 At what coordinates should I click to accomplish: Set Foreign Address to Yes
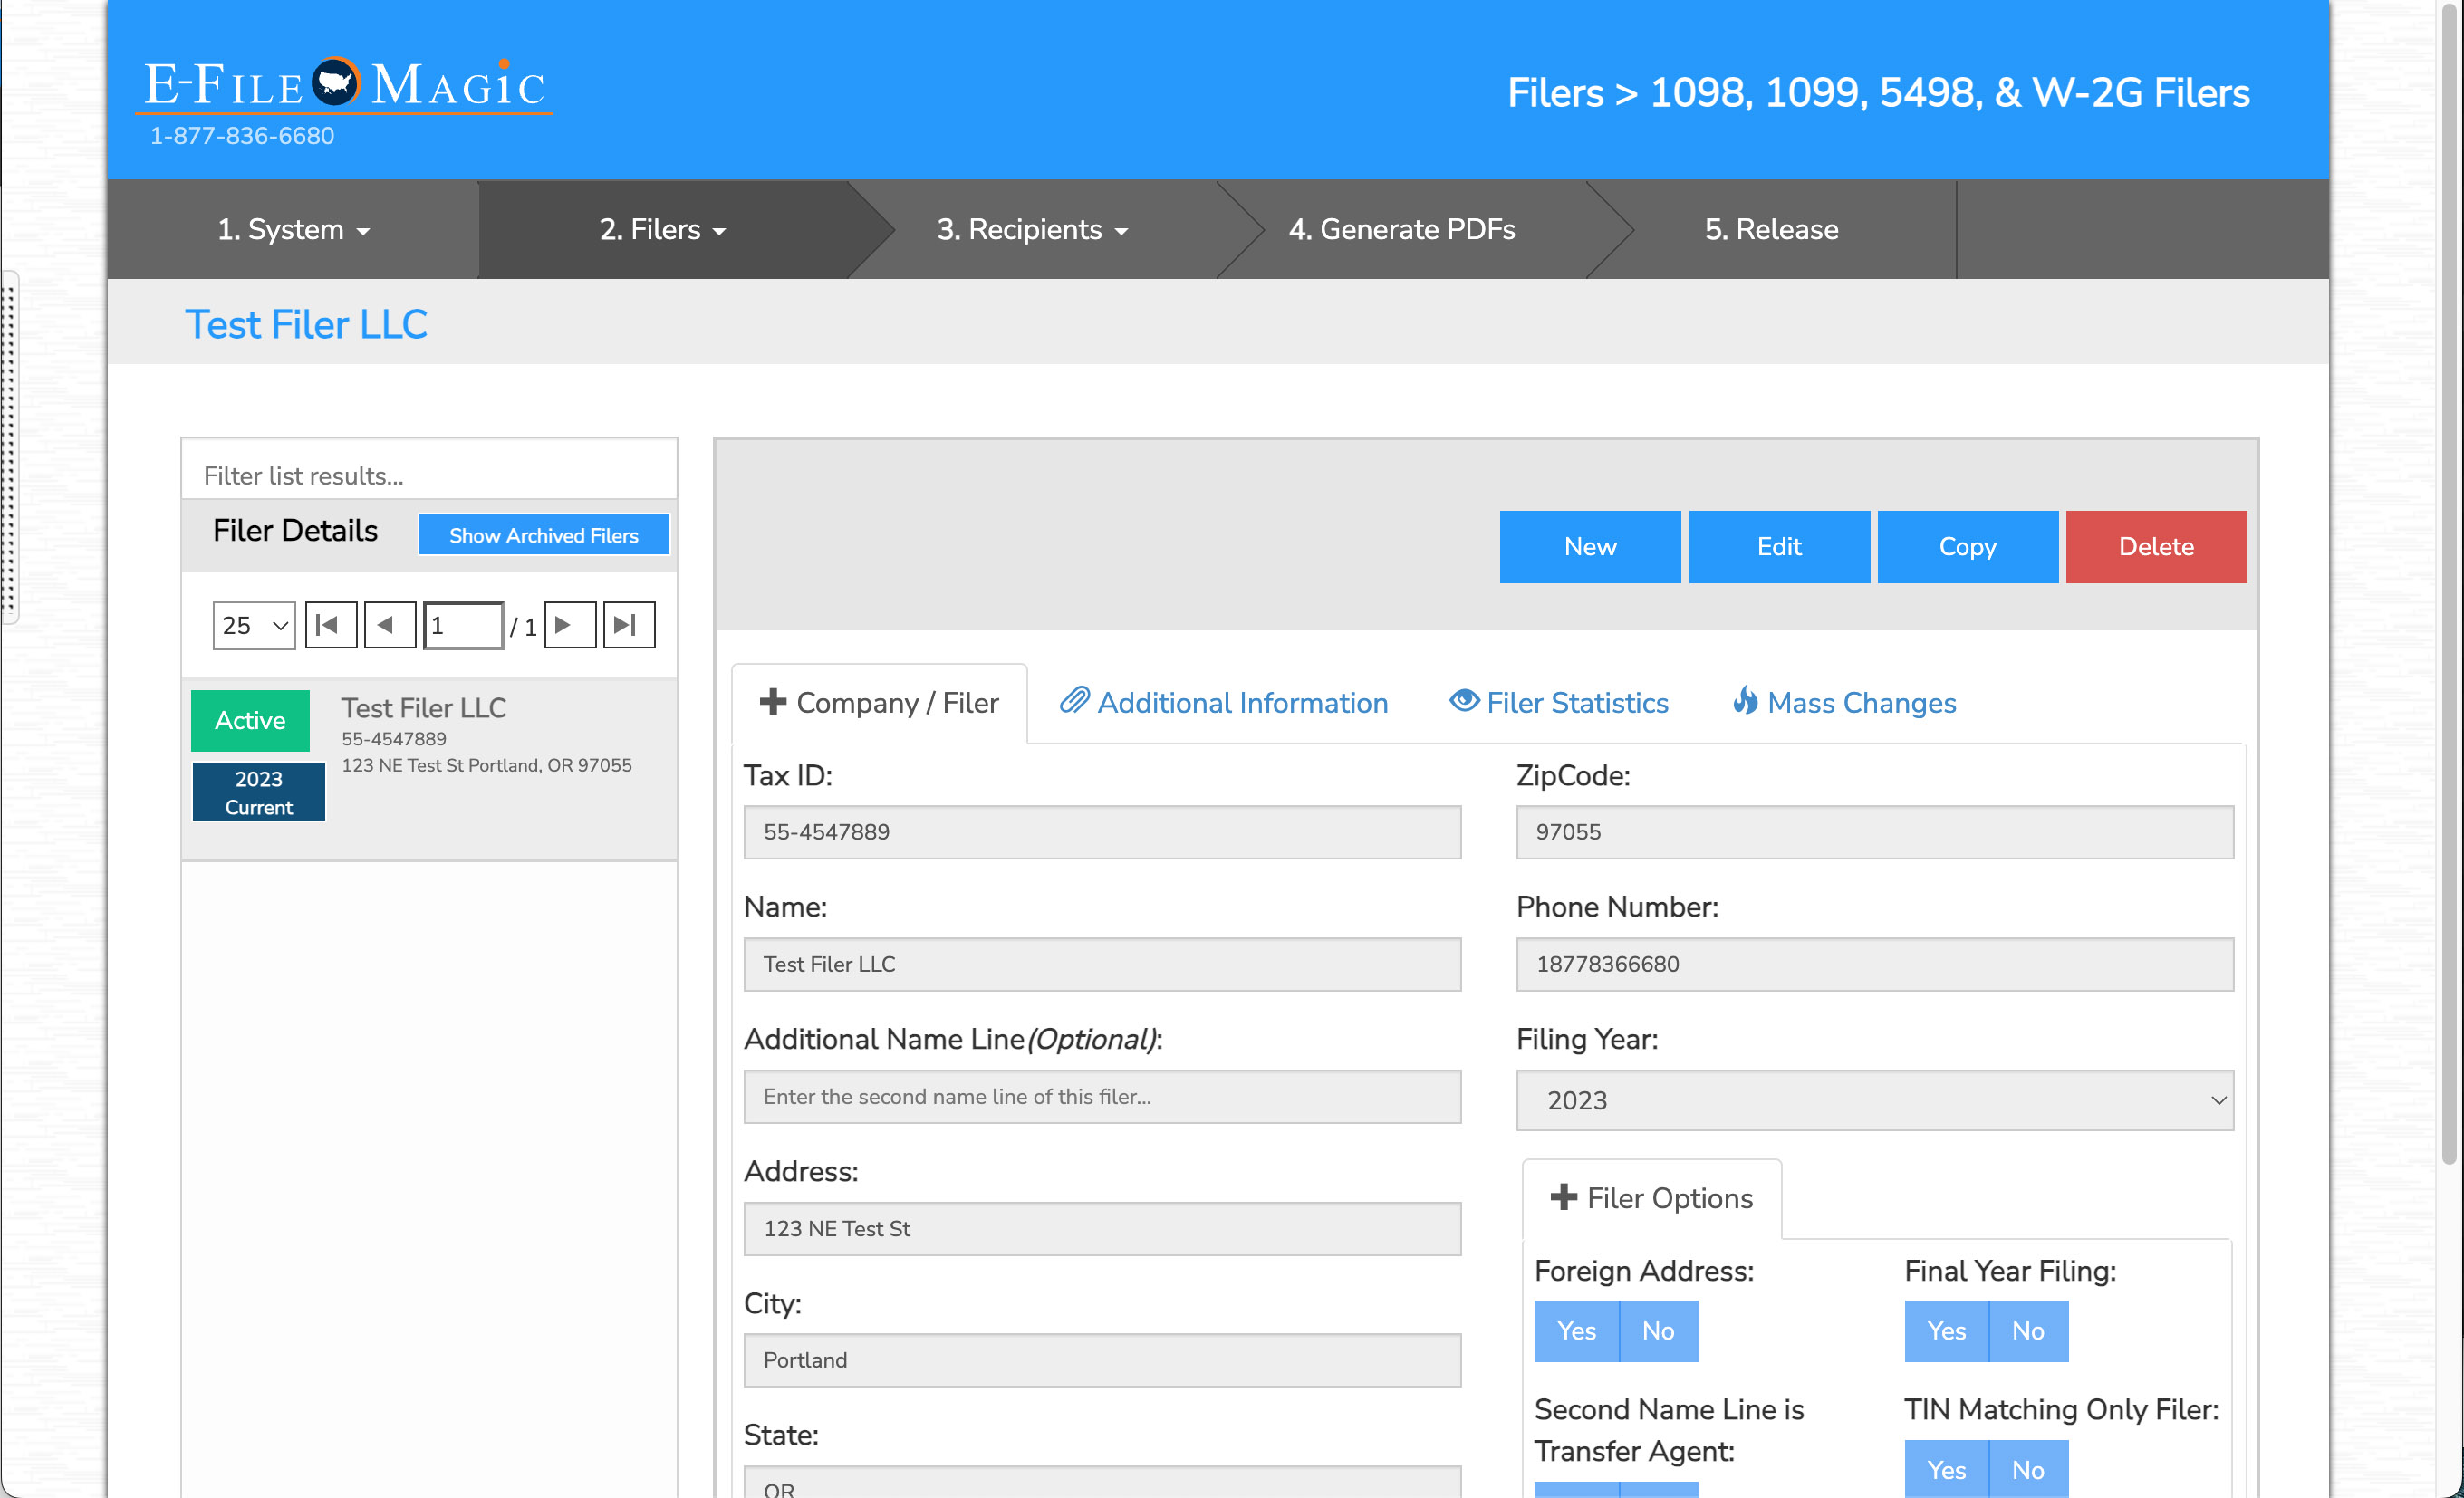pyautogui.click(x=1576, y=1331)
